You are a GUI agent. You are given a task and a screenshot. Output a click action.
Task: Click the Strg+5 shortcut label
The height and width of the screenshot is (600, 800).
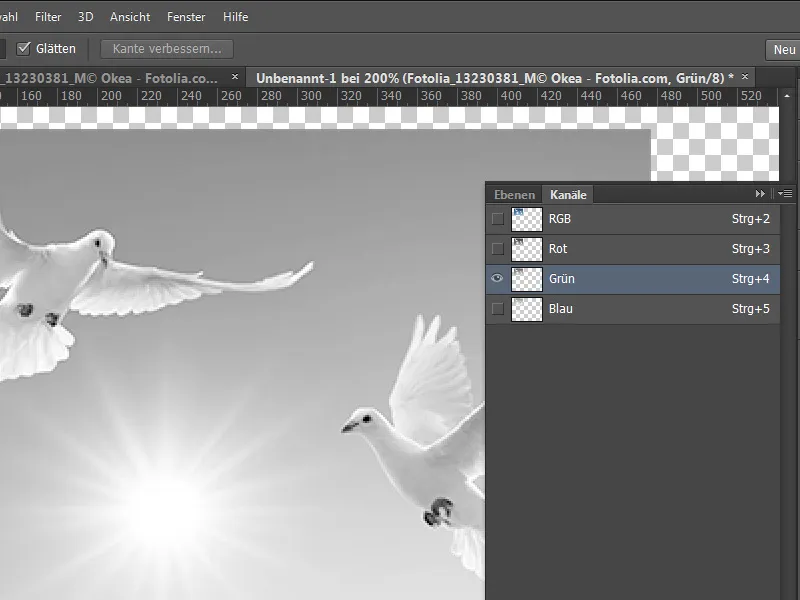click(751, 309)
